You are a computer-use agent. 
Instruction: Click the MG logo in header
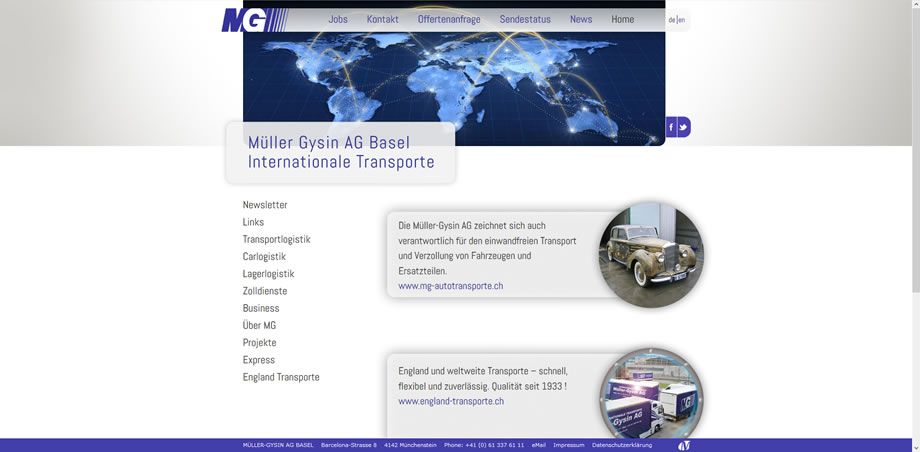click(x=245, y=19)
